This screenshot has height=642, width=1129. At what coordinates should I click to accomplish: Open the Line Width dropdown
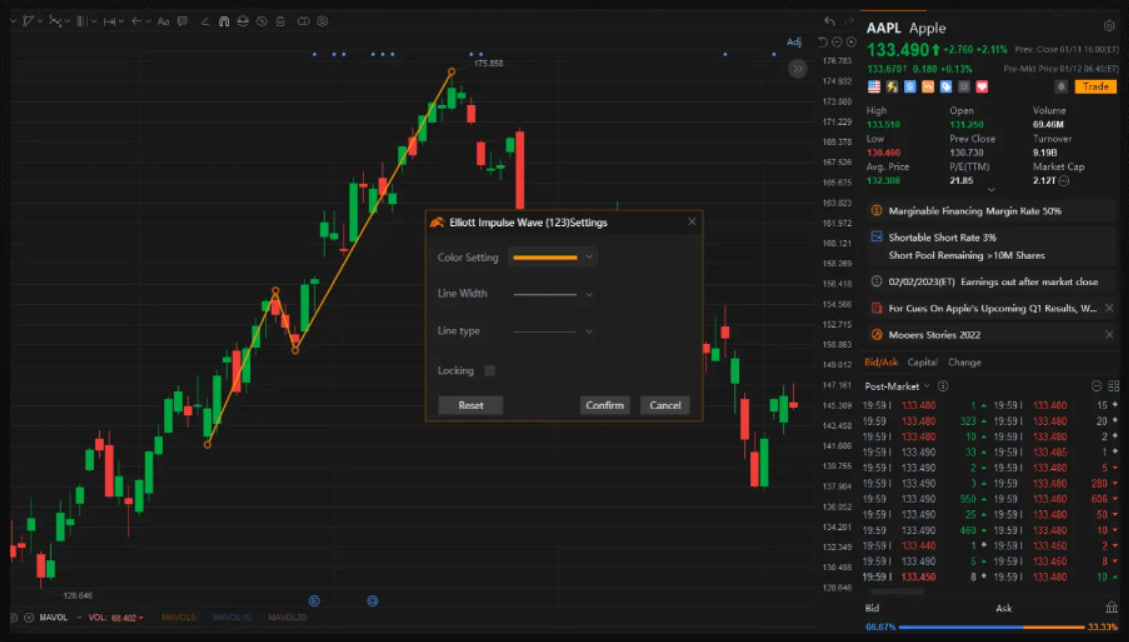(552, 295)
